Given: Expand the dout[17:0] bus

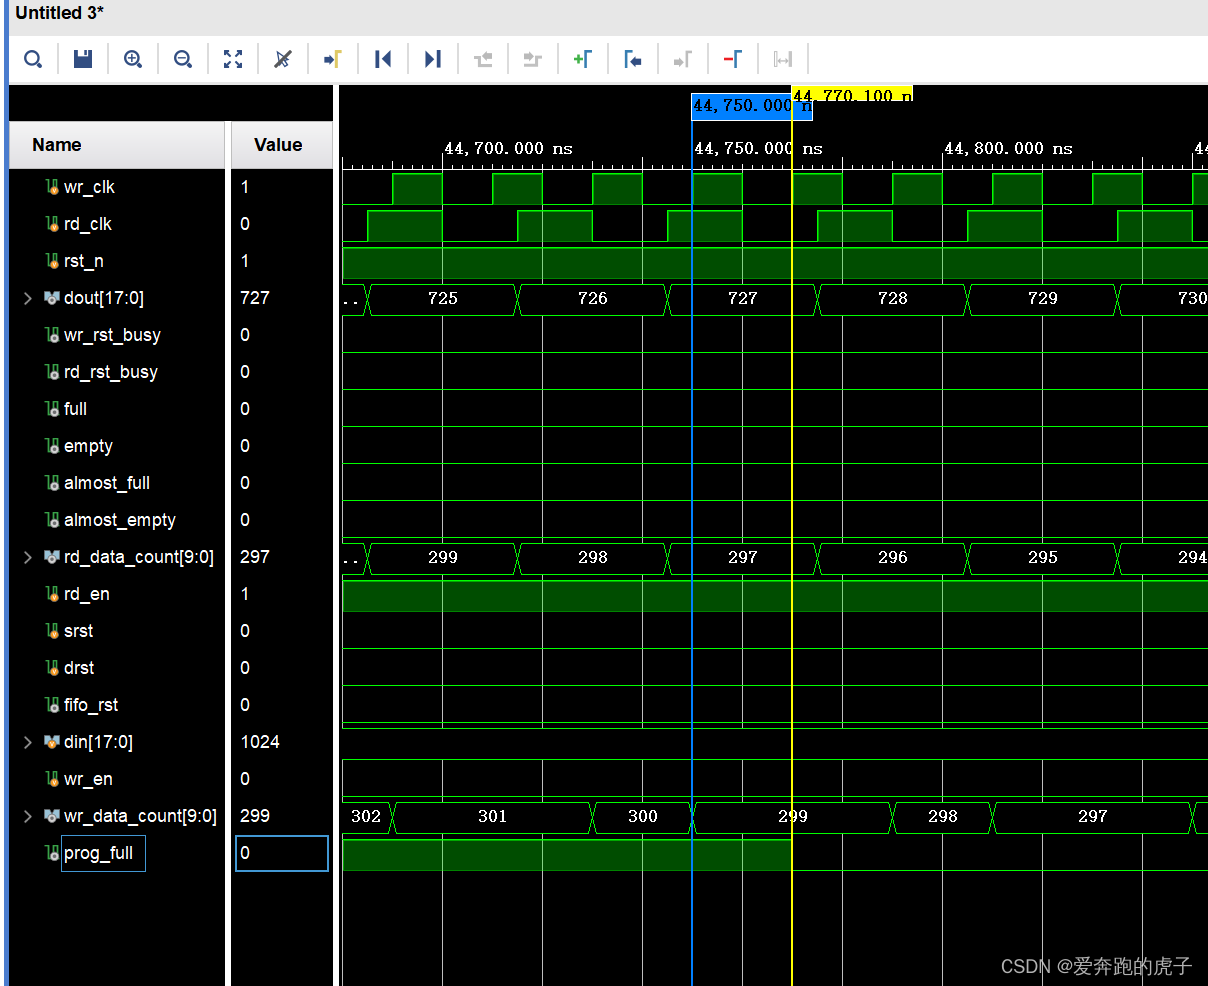Looking at the screenshot, I should coord(28,298).
